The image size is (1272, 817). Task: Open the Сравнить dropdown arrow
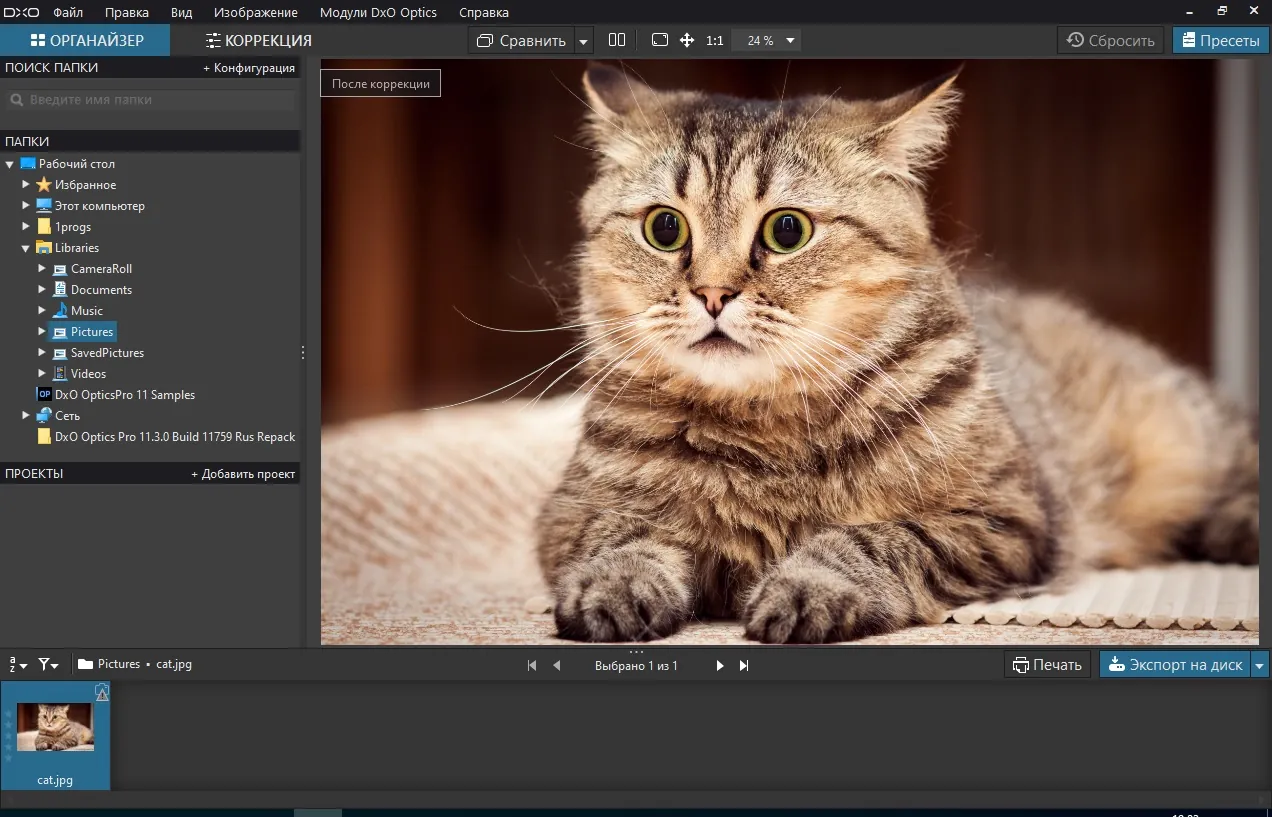[584, 41]
